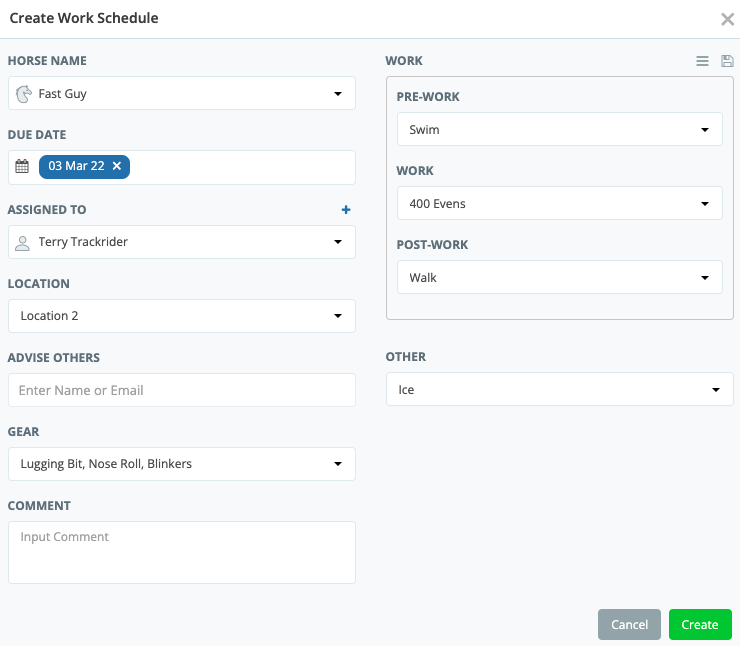This screenshot has height=646, width=740.
Task: Click the plus icon next to Assigned To
Action: coord(346,210)
